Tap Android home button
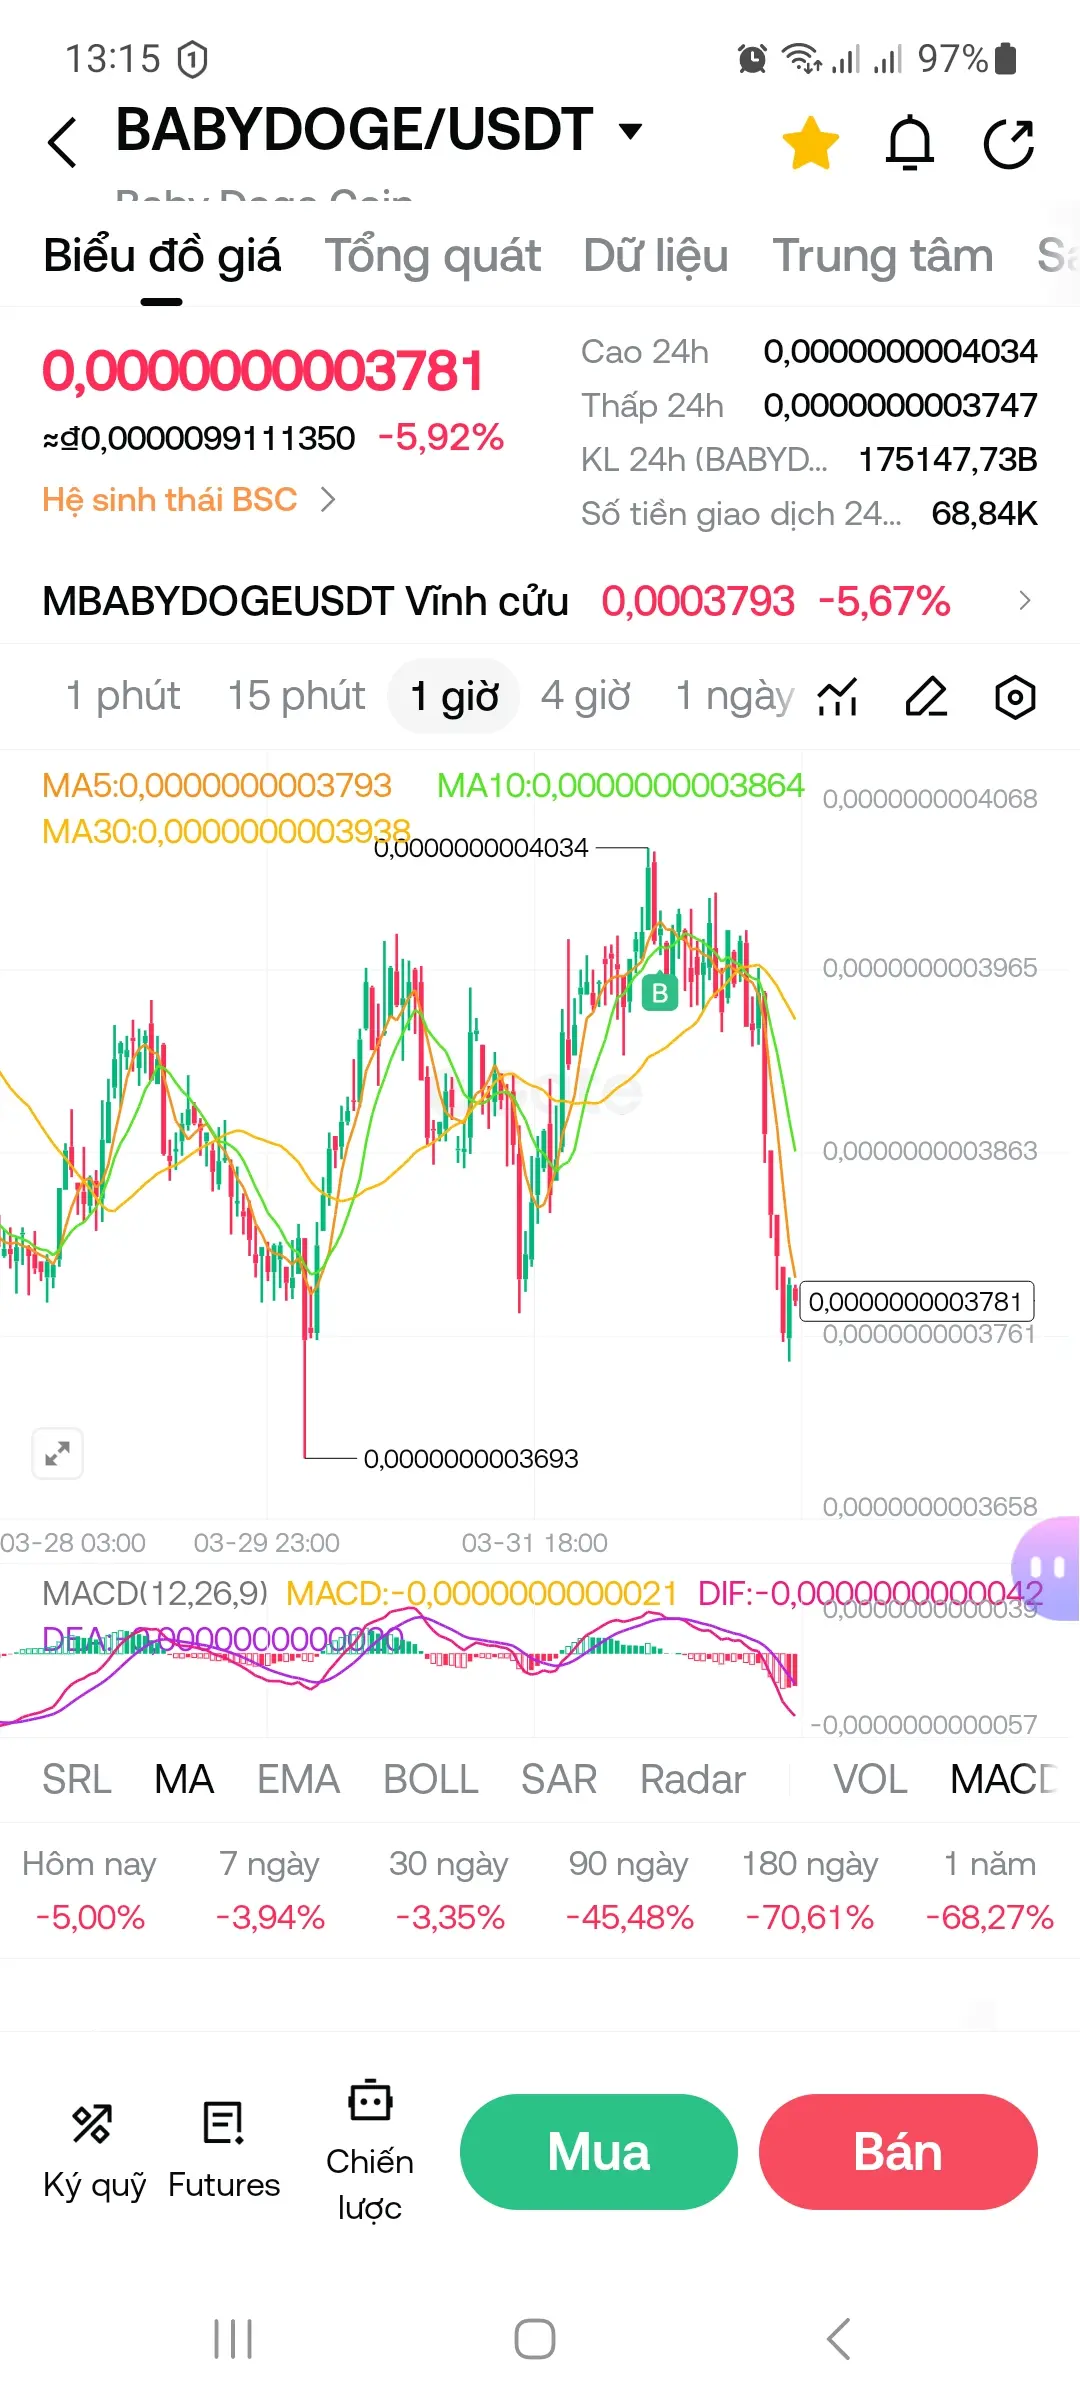The image size is (1080, 2400). 535,2339
